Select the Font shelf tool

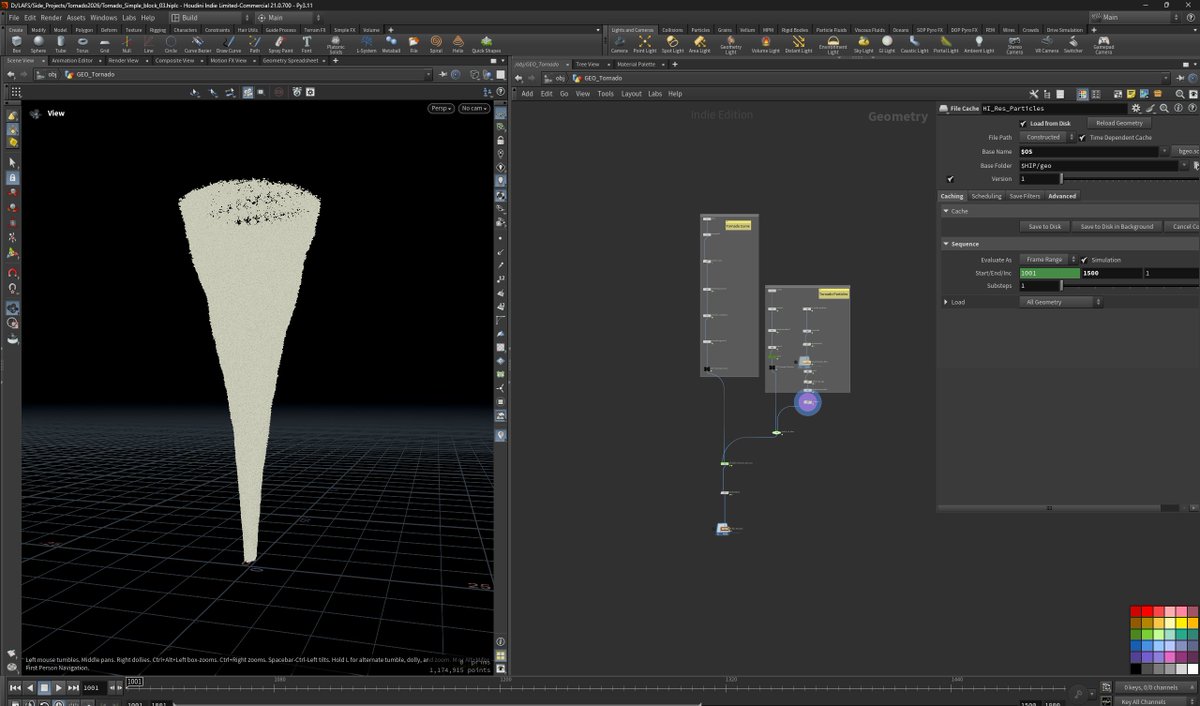307,43
